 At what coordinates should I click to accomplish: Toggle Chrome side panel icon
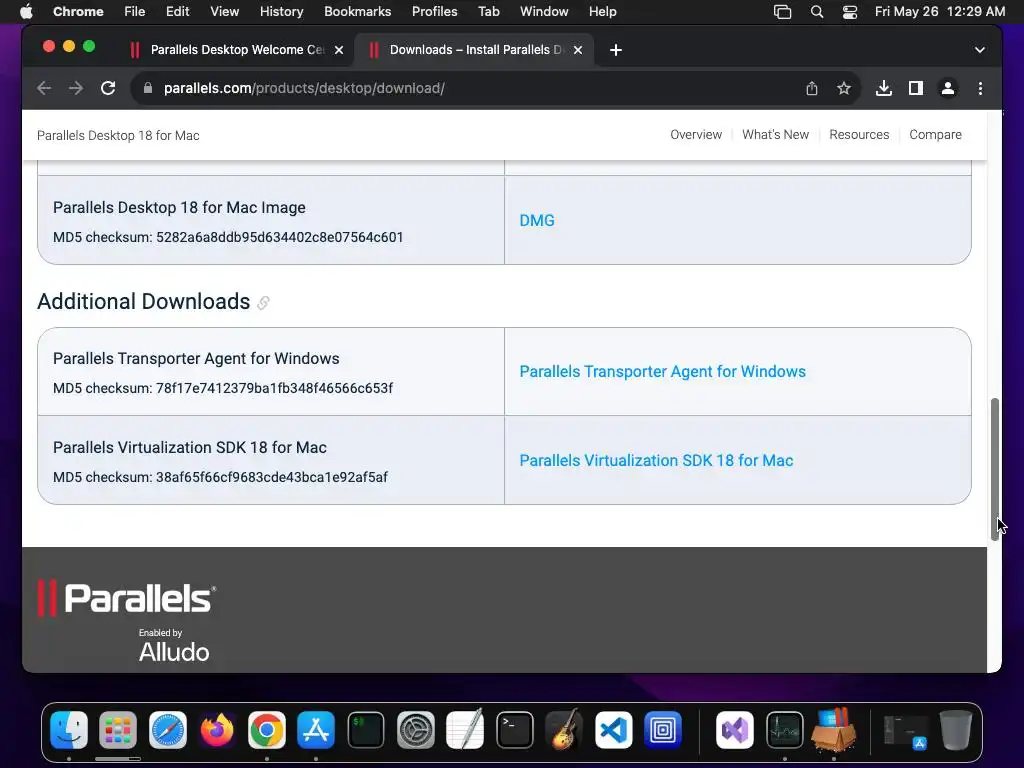916,88
